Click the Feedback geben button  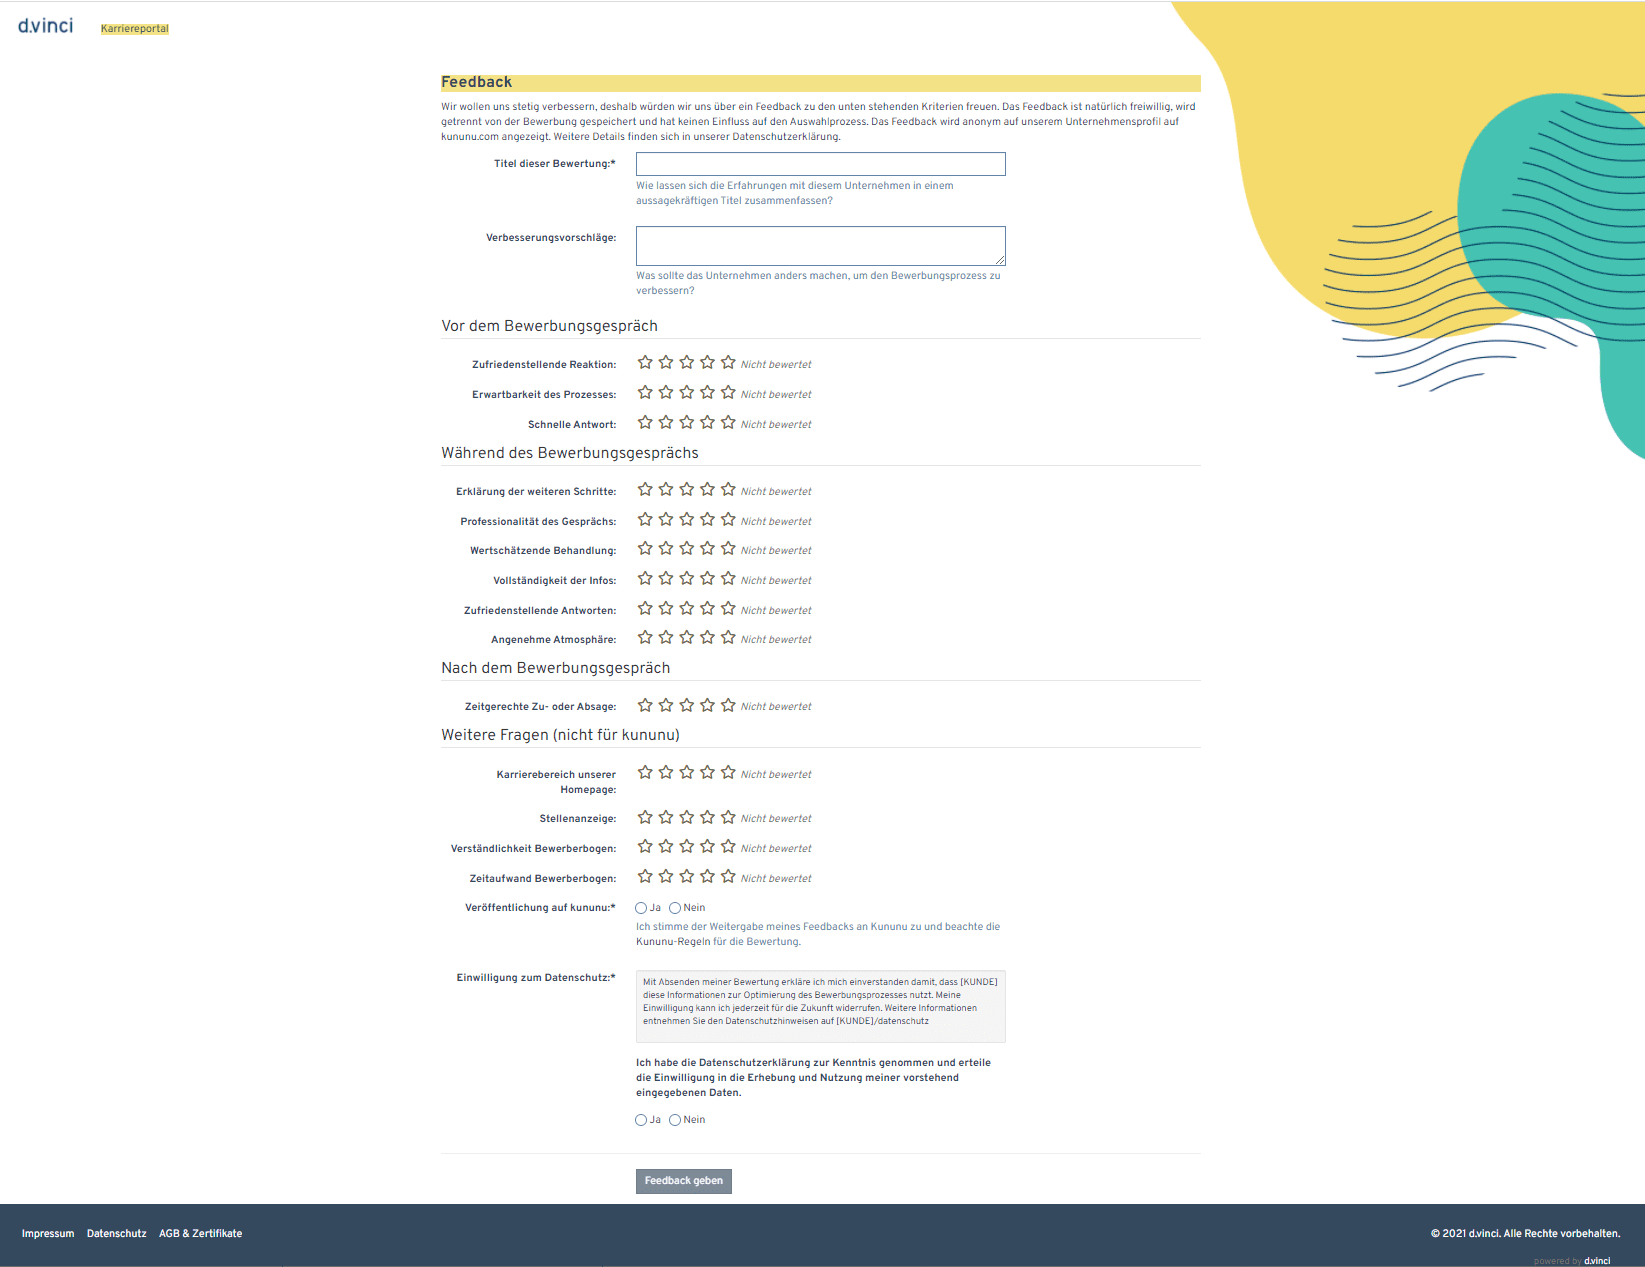click(x=683, y=1181)
